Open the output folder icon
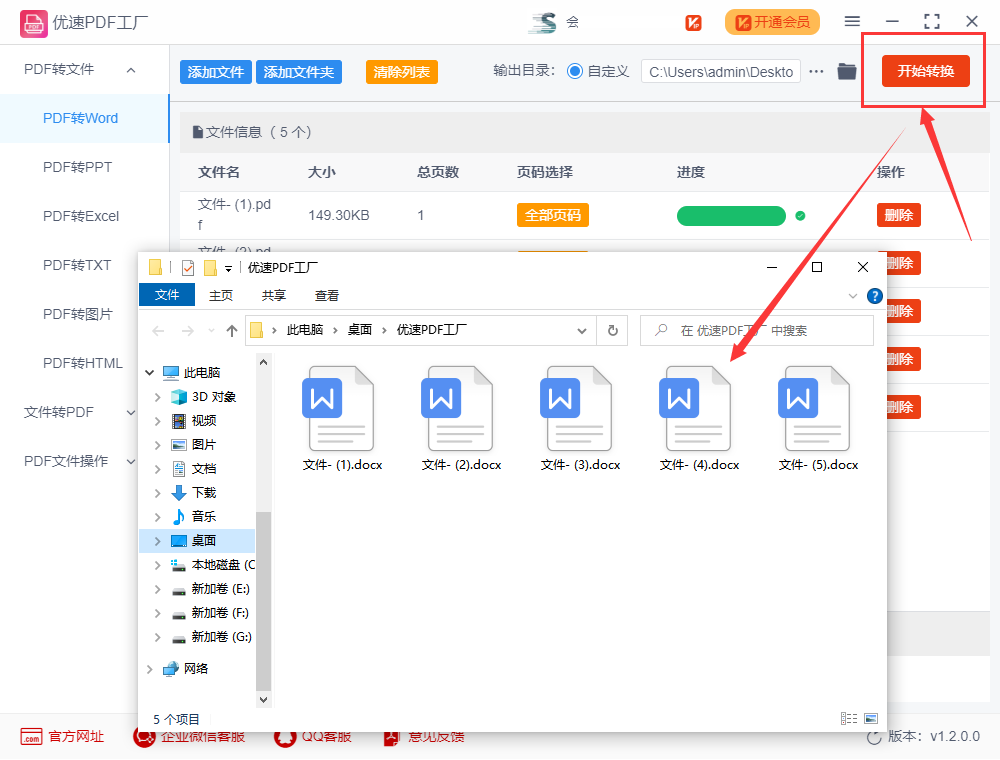The height and width of the screenshot is (760, 1000). pos(847,71)
